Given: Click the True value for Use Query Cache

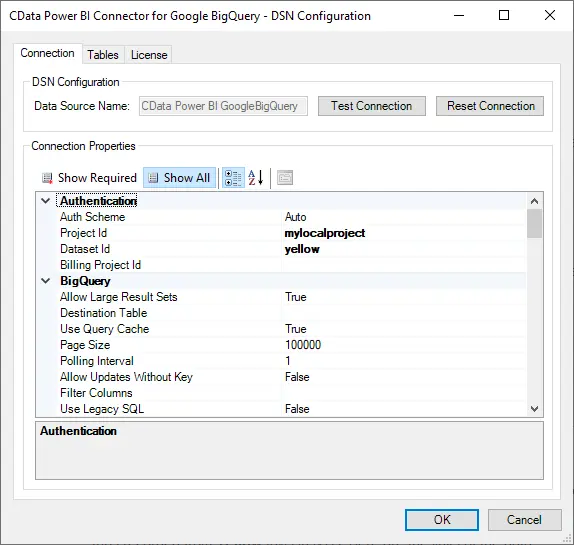Looking at the screenshot, I should tap(295, 329).
